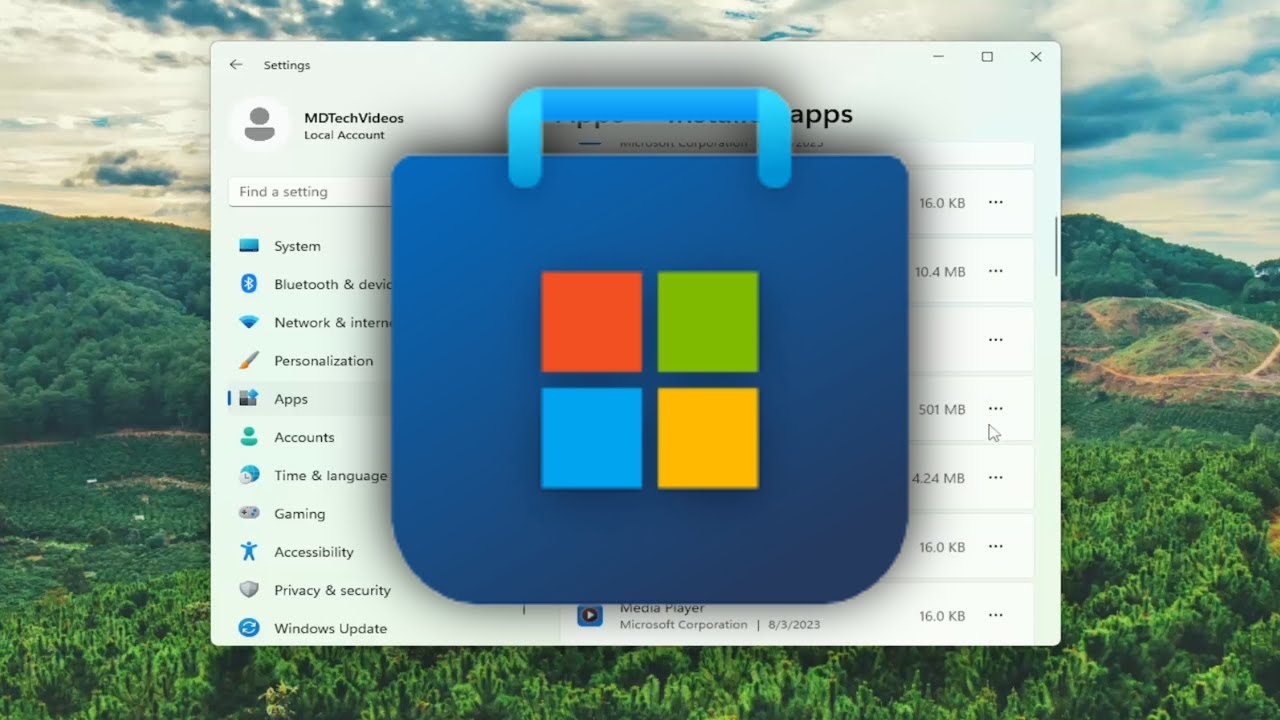
Task: Select the Gaming controller icon
Action: [x=249, y=513]
